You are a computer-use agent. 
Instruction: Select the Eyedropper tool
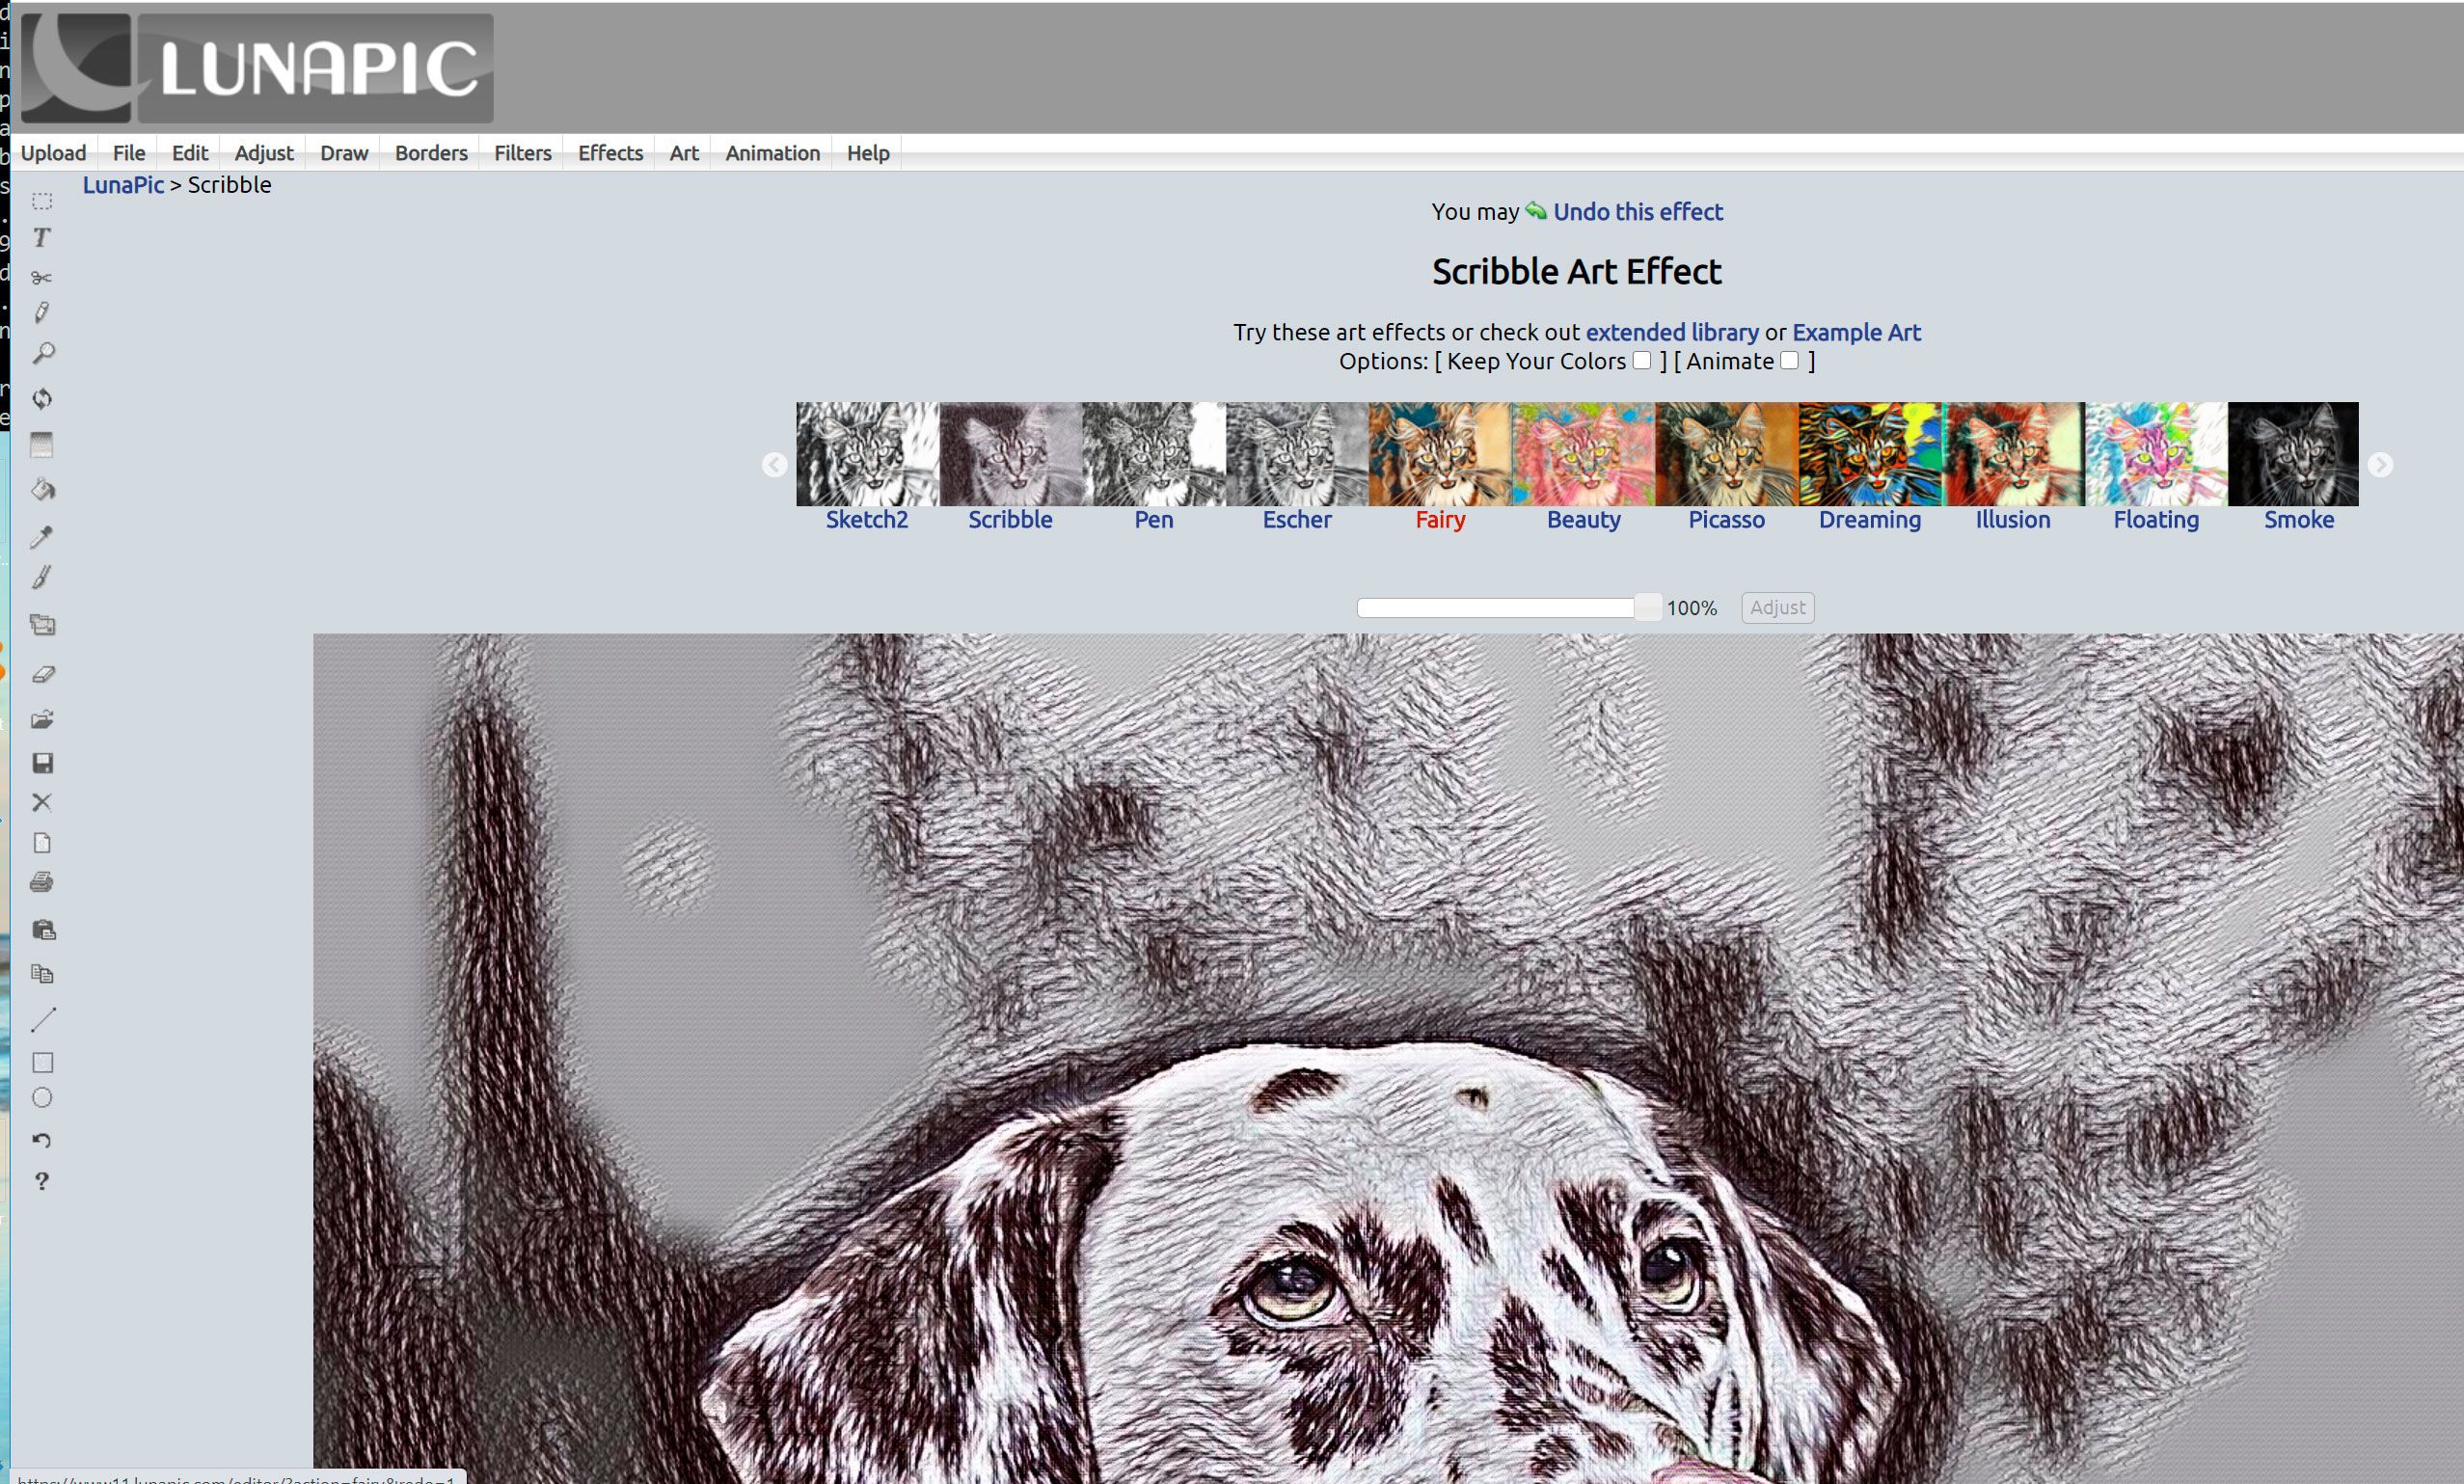[44, 535]
